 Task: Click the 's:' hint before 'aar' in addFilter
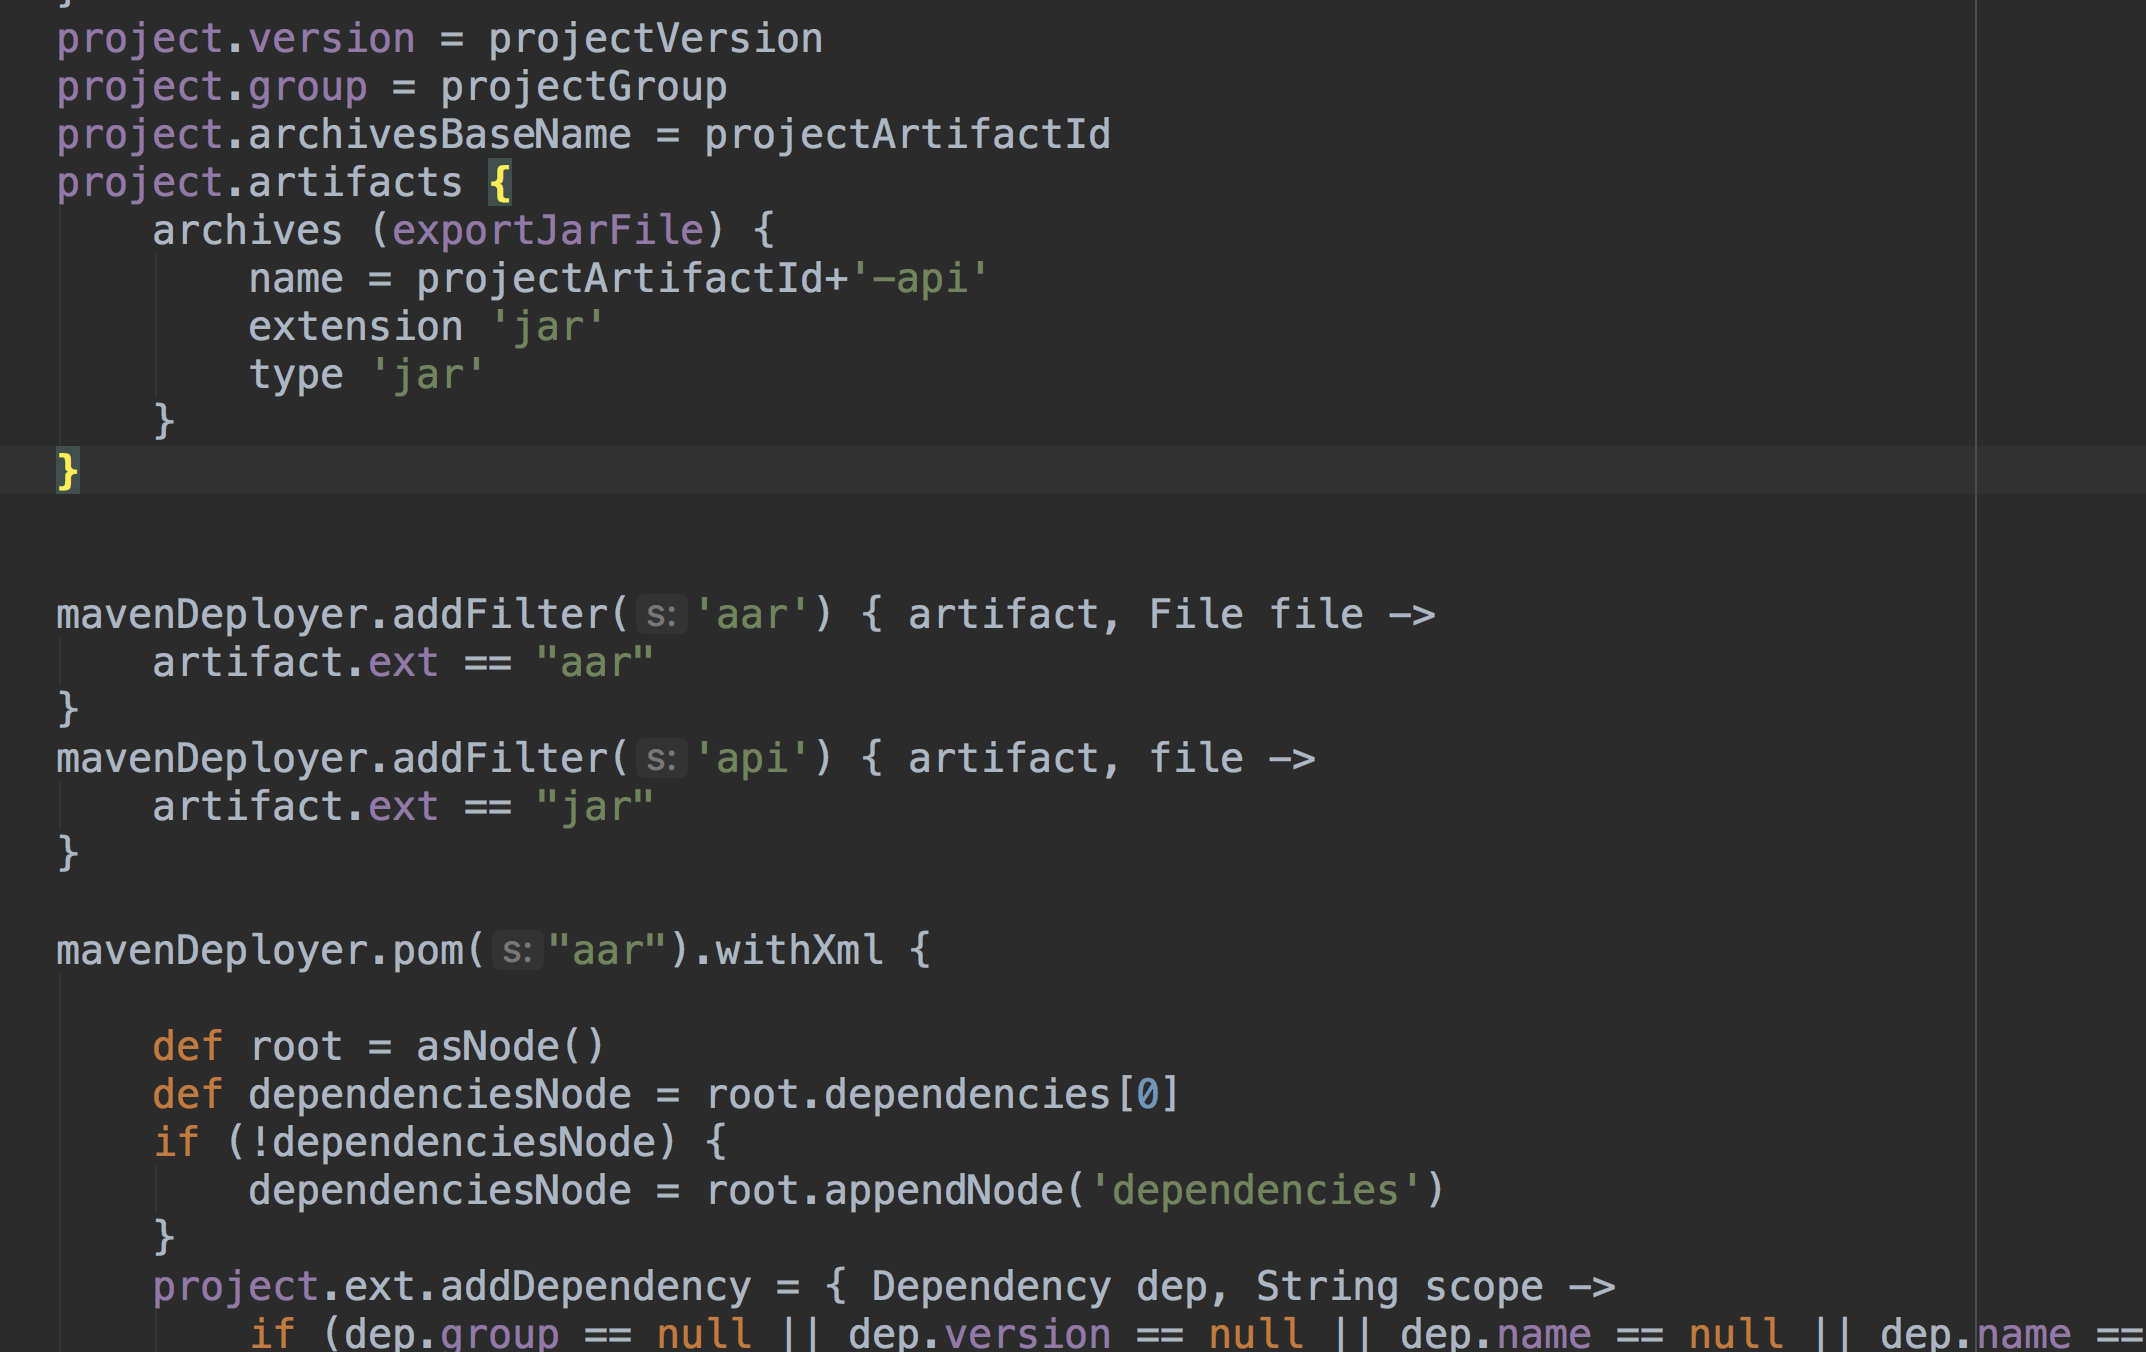coord(661,615)
